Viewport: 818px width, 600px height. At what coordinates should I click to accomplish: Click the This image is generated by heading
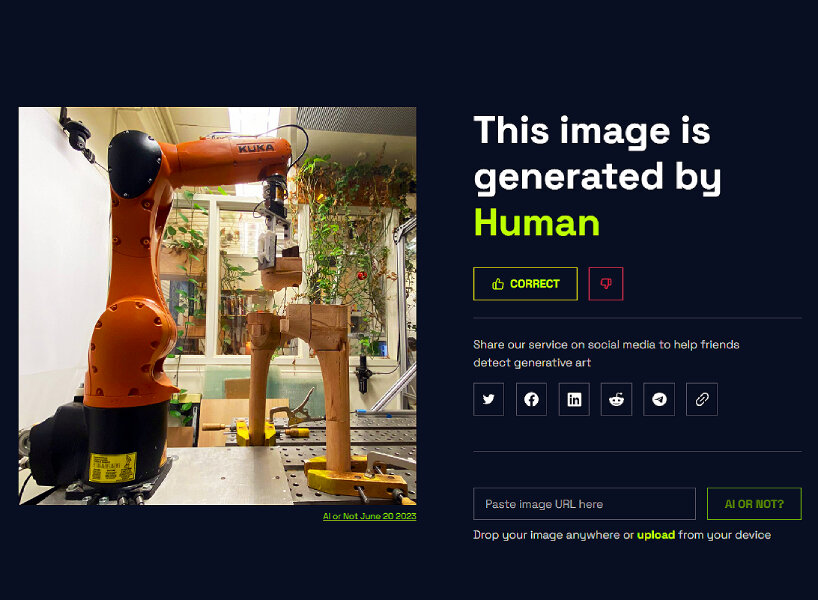(x=597, y=155)
